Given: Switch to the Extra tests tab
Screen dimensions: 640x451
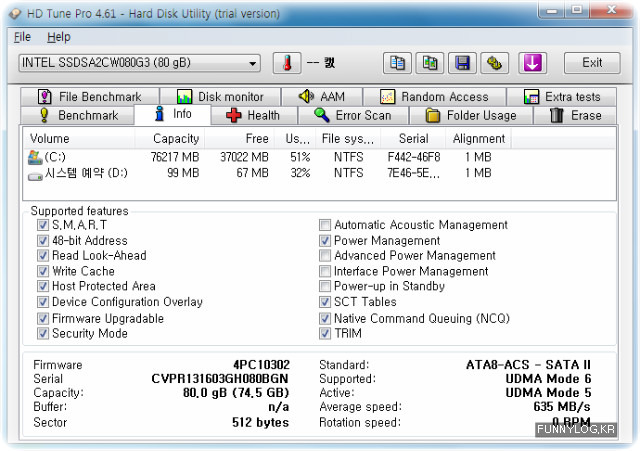Looking at the screenshot, I should click(x=562, y=97).
